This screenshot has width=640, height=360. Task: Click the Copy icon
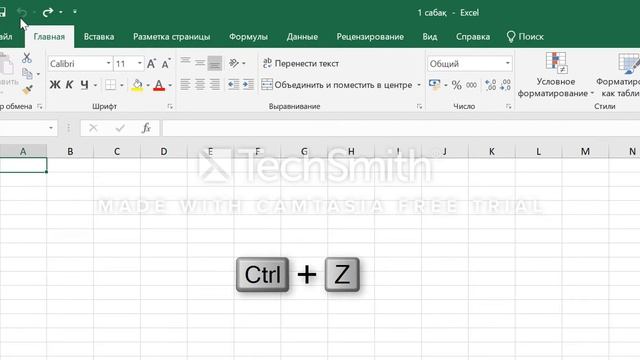coord(27,74)
